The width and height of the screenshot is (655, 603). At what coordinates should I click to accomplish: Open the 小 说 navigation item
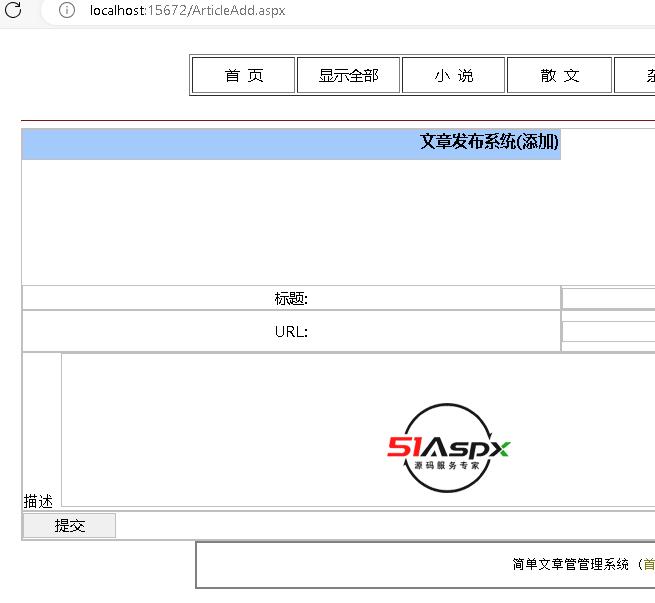pyautogui.click(x=454, y=76)
